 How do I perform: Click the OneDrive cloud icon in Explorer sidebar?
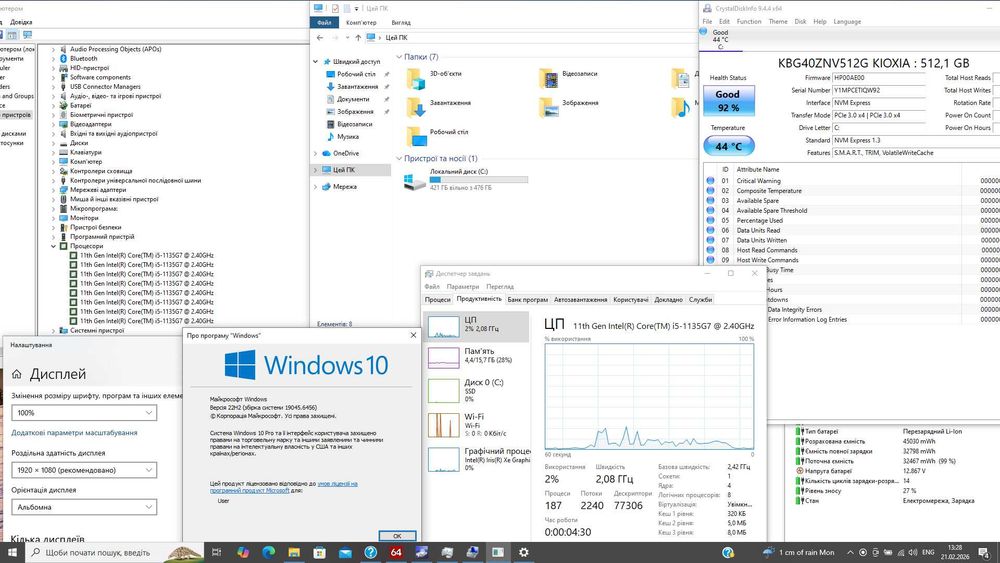[x=327, y=154]
